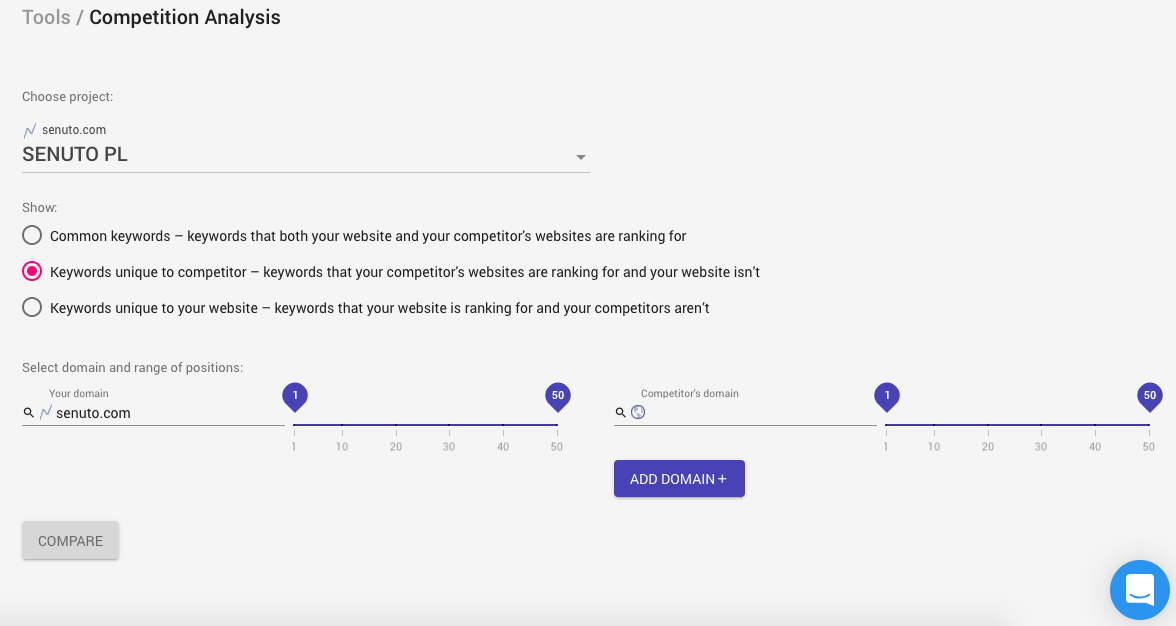
Task: Go to Tools in the breadcrumb
Action: (46, 17)
